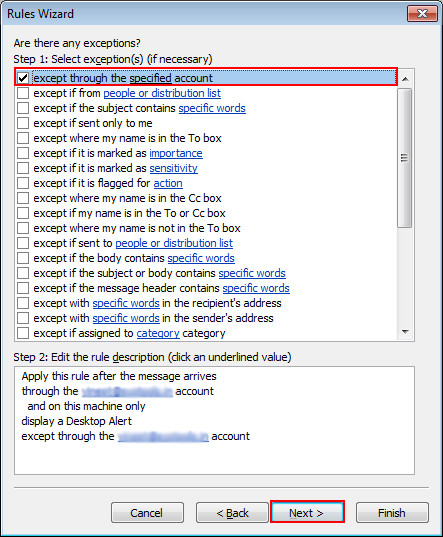The image size is (443, 537).
Task: Enable 'except where my name is in the To box'
Action: point(23,138)
